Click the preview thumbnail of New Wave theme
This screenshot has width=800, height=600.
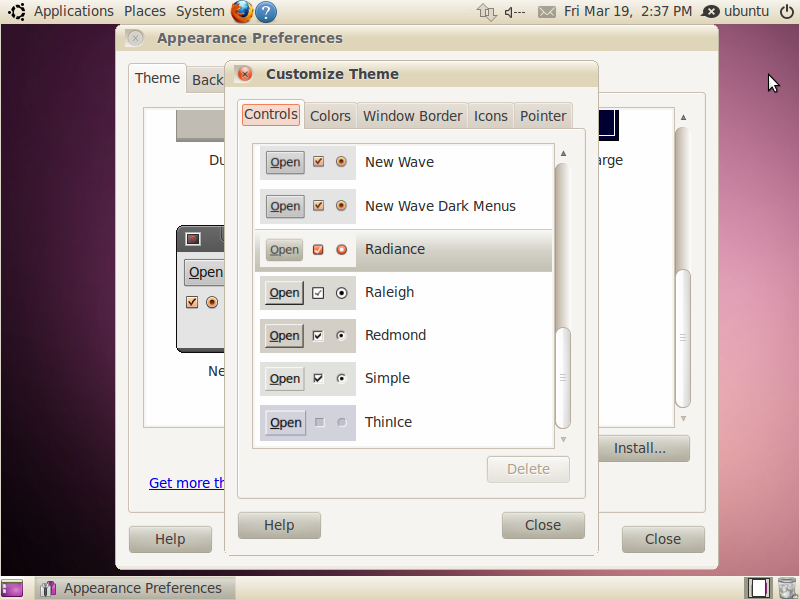click(x=308, y=162)
